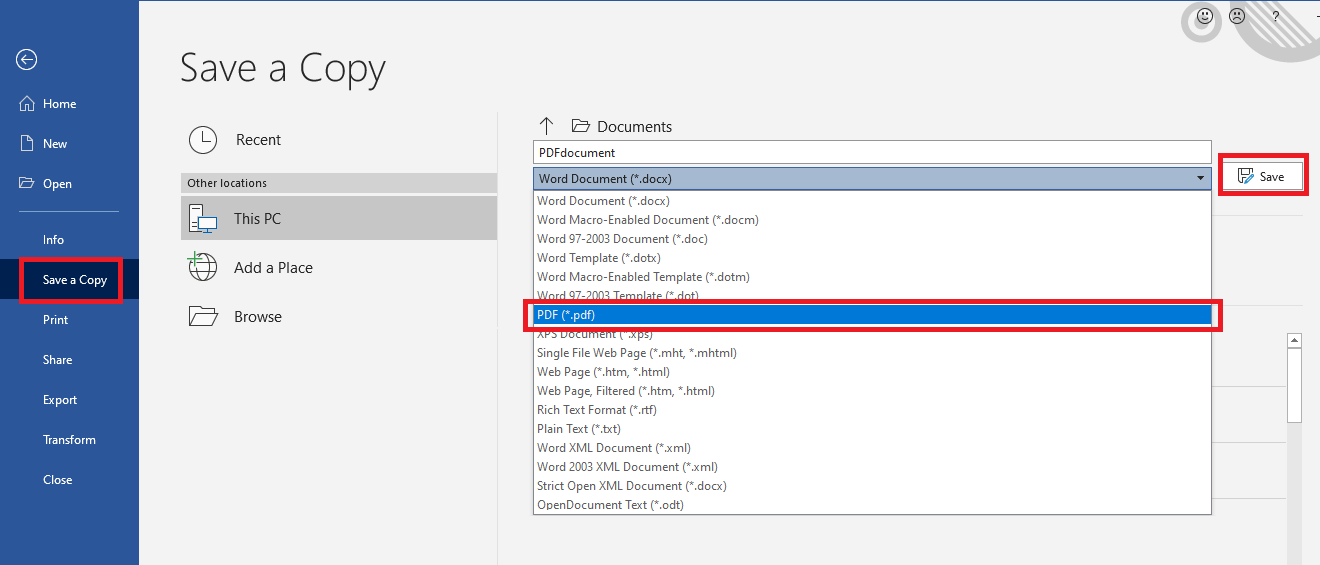Click the vertical scrollbar thumb in file list
The image size is (1320, 565).
pyautogui.click(x=1295, y=385)
